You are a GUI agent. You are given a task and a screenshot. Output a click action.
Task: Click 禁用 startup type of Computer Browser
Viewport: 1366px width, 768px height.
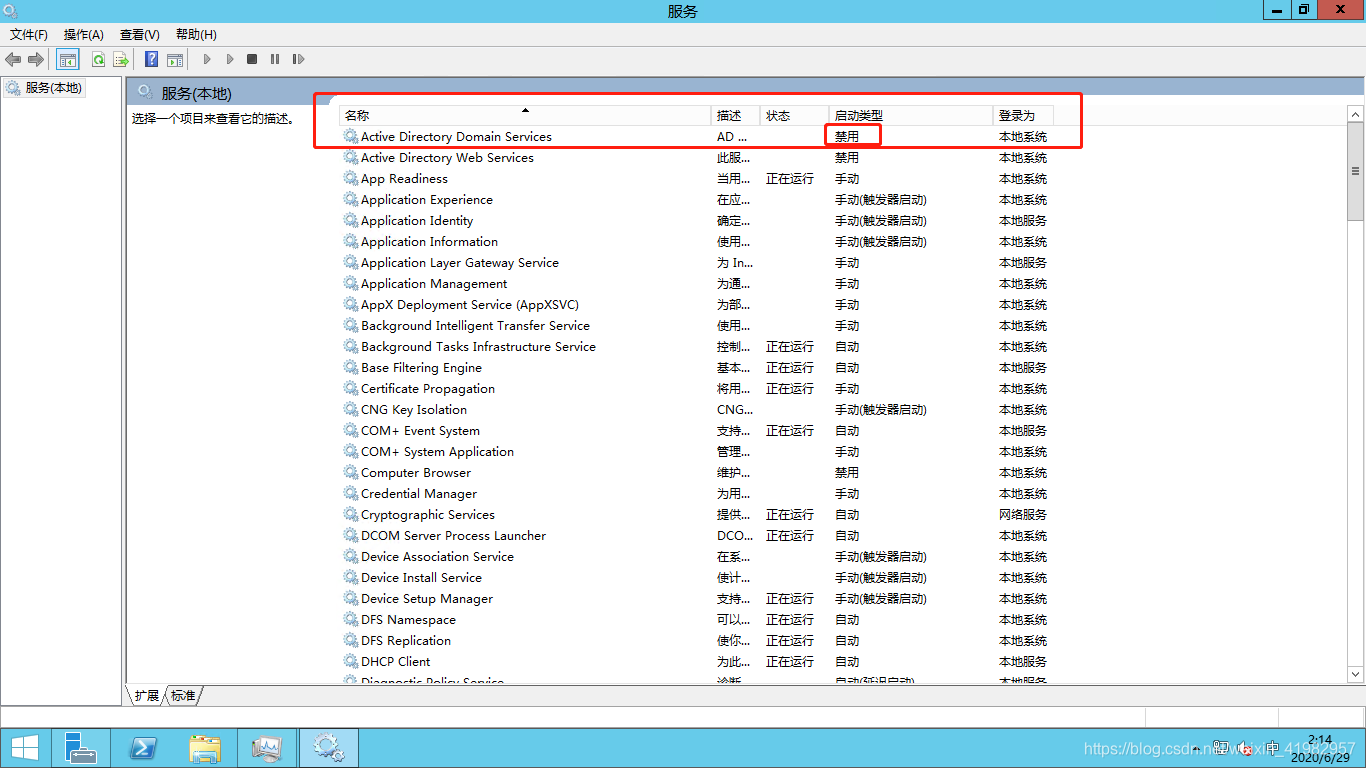pos(847,473)
